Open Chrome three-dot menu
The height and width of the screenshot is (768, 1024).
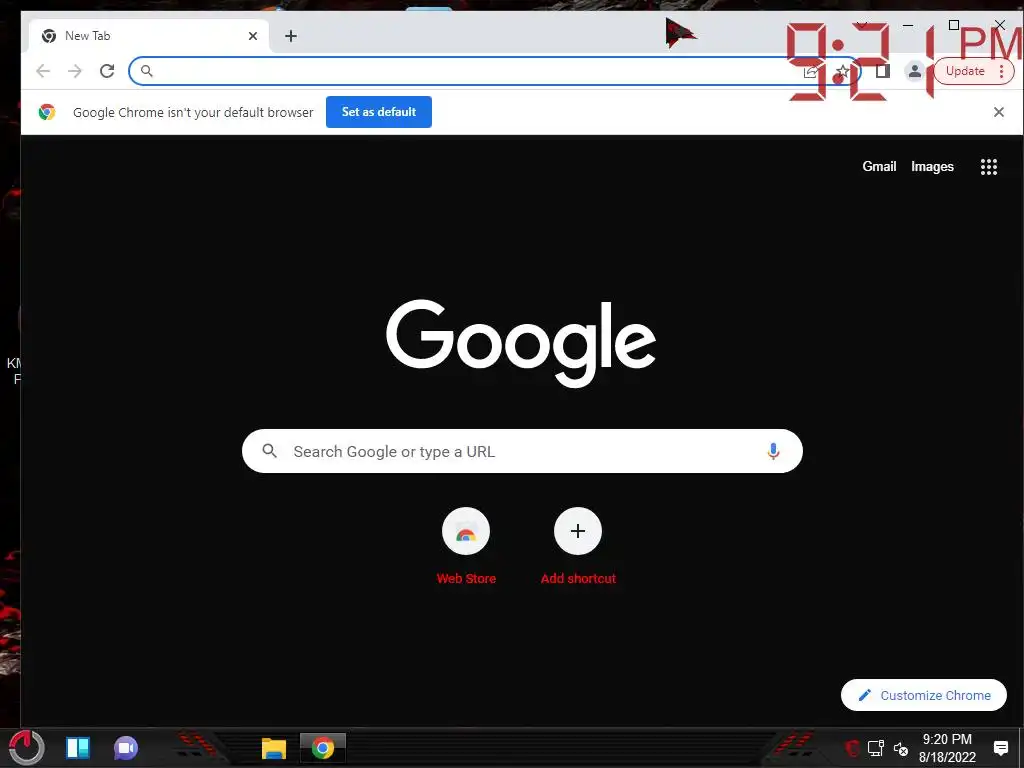(1001, 71)
